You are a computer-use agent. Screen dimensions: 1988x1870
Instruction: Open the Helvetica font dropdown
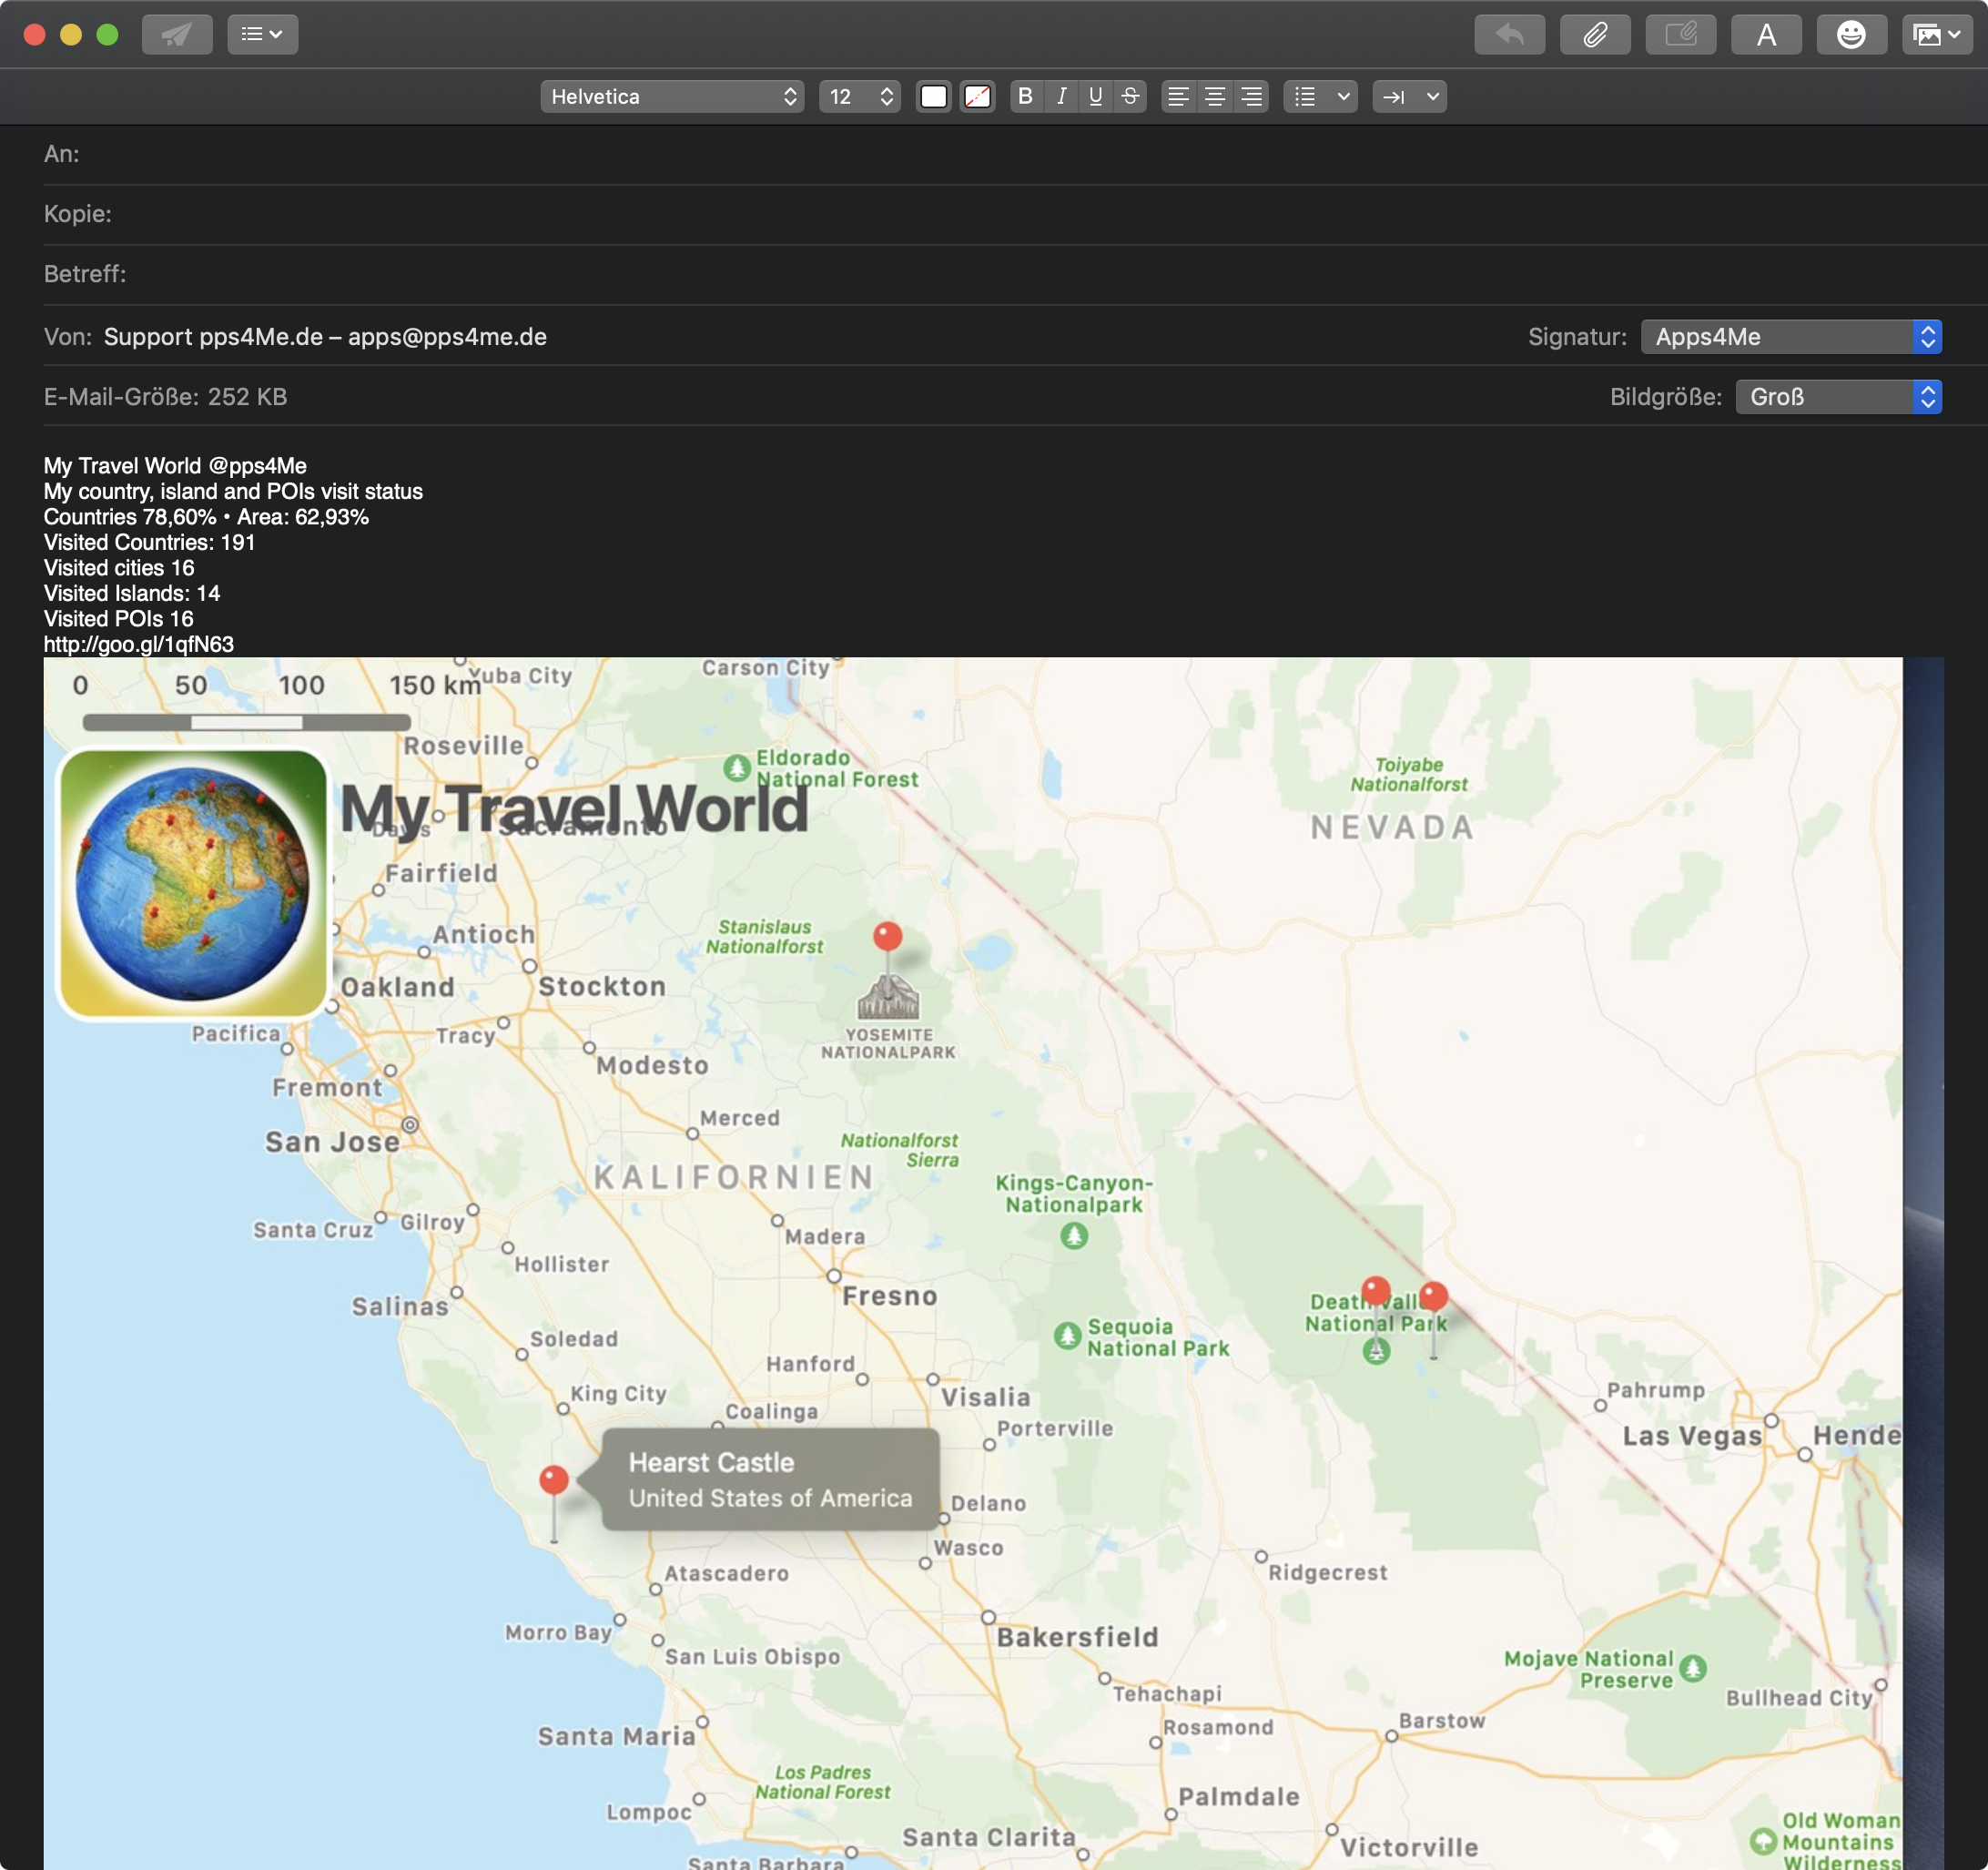click(x=672, y=97)
